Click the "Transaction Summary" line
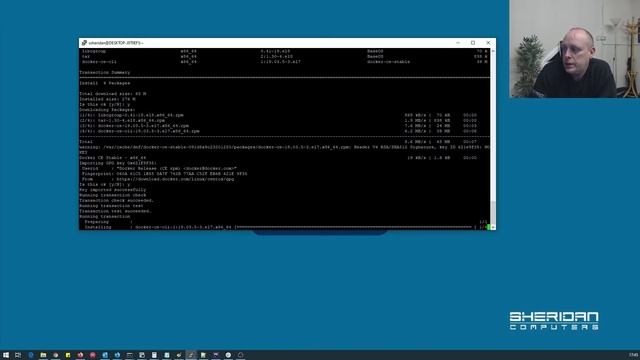This screenshot has width=640, height=360. click(105, 73)
